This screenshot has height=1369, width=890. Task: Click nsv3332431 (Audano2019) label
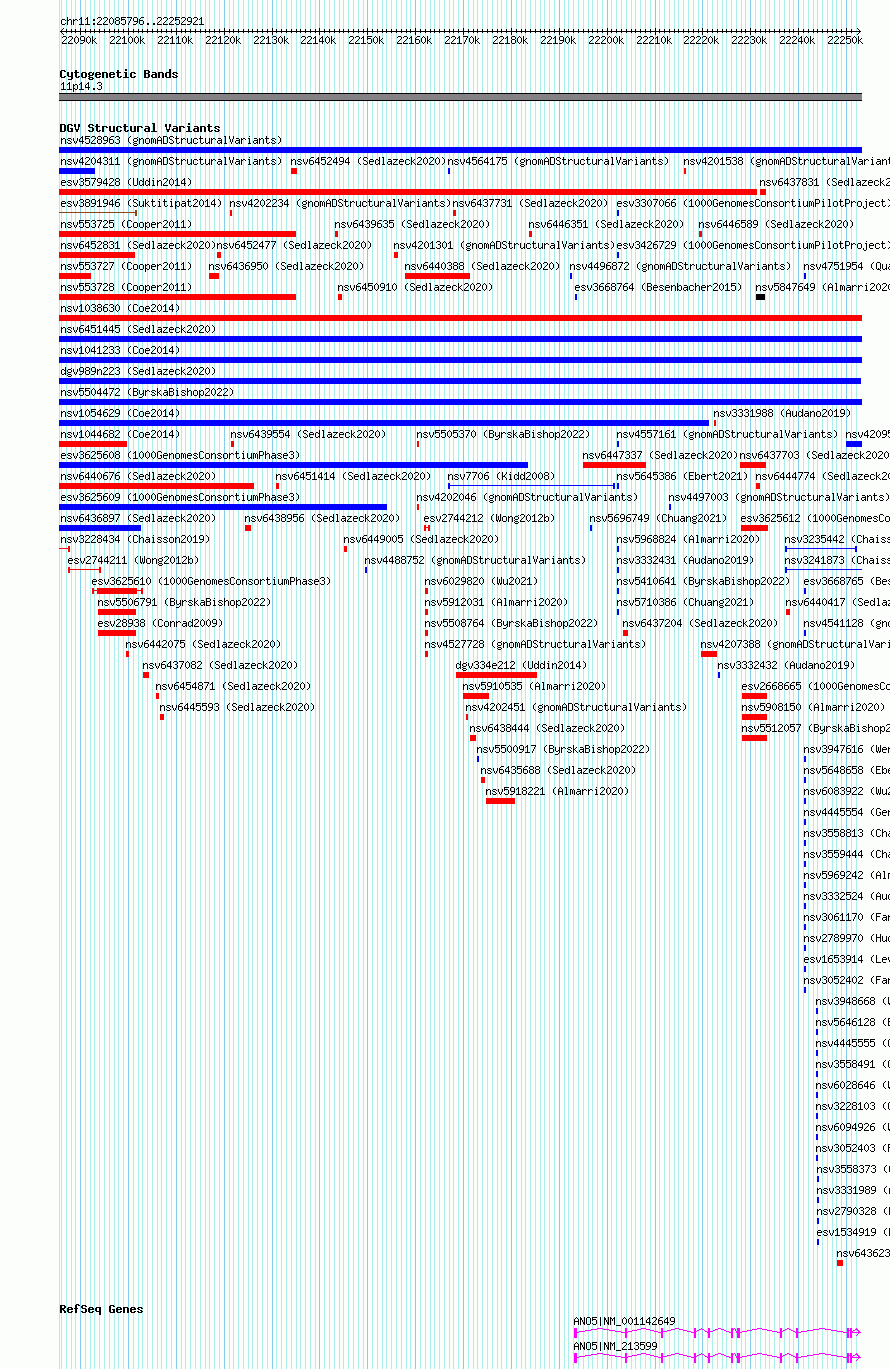(685, 560)
